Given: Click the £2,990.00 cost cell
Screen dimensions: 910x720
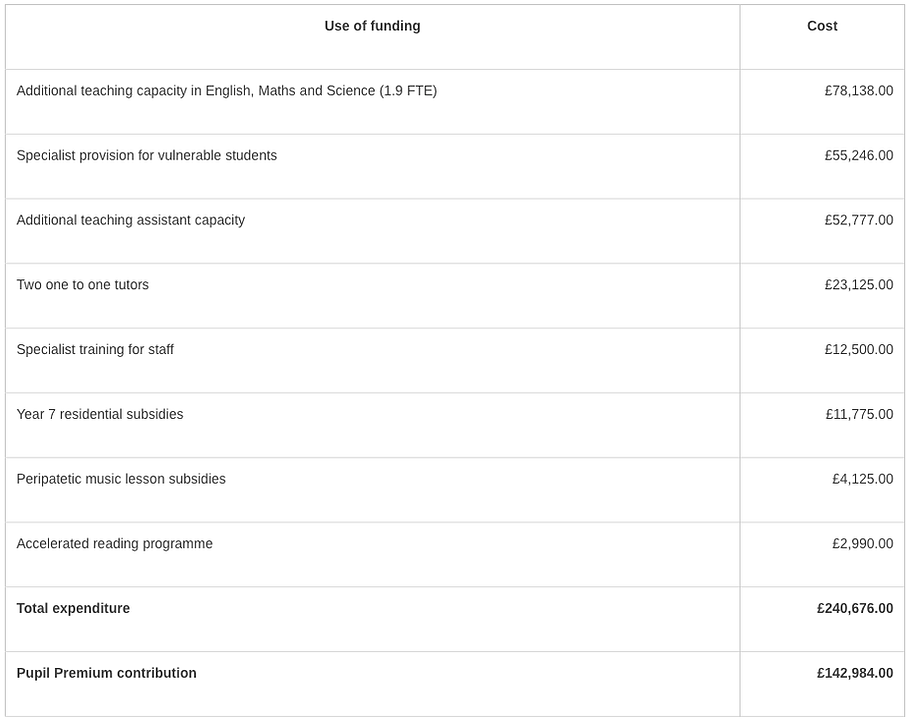Looking at the screenshot, I should tap(862, 544).
